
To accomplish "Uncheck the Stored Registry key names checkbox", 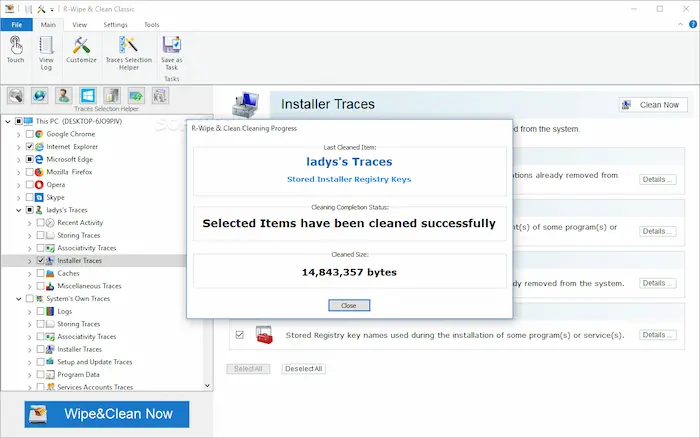I will 240,334.
